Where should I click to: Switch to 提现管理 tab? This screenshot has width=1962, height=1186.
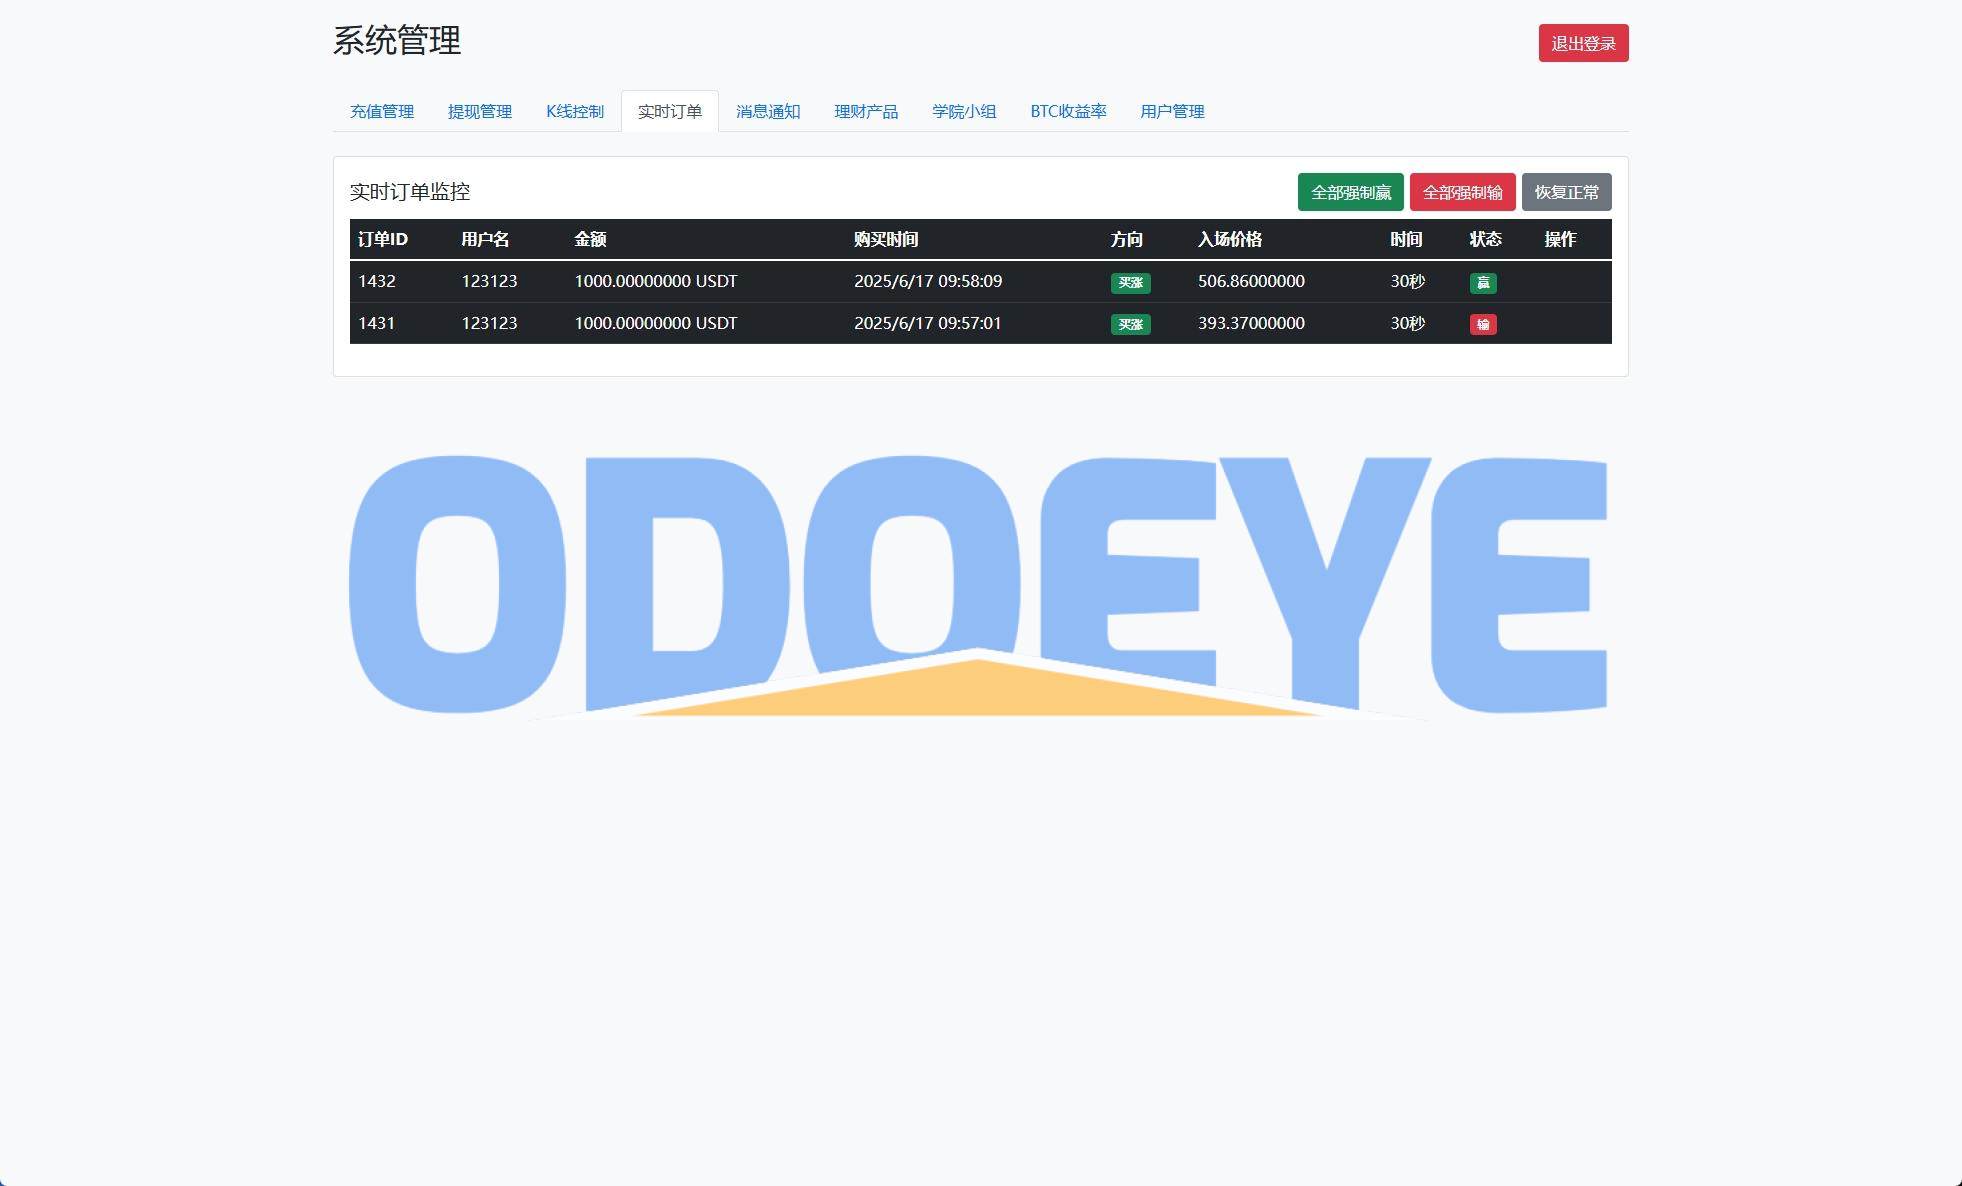(x=479, y=112)
